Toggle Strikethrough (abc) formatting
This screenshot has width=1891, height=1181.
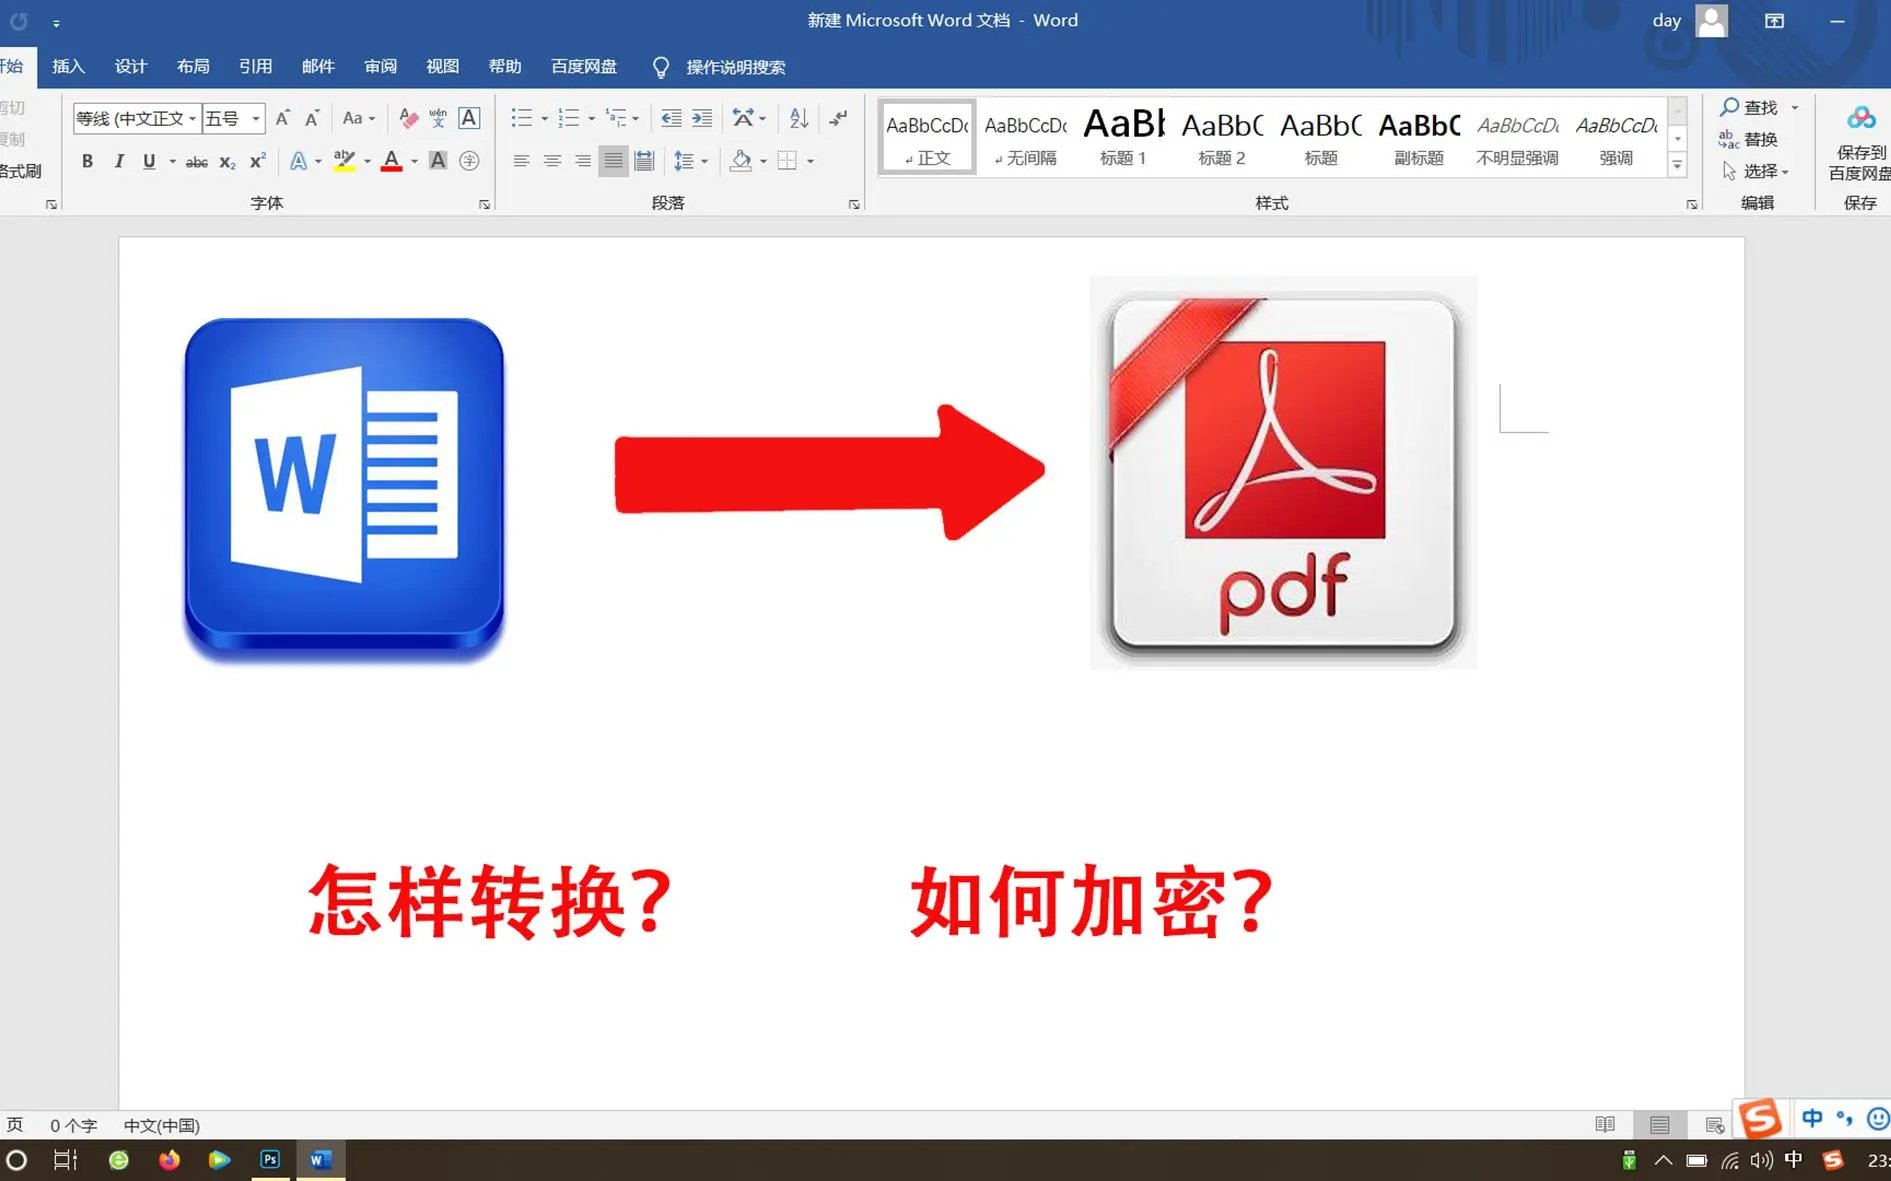pos(196,161)
